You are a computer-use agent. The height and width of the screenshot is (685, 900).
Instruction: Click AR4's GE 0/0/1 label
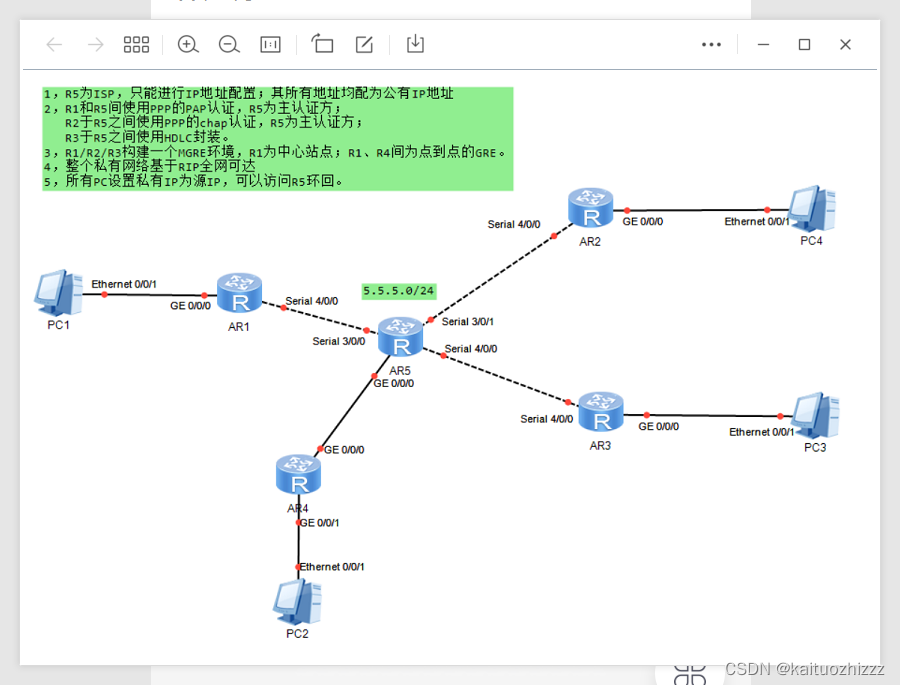320,523
